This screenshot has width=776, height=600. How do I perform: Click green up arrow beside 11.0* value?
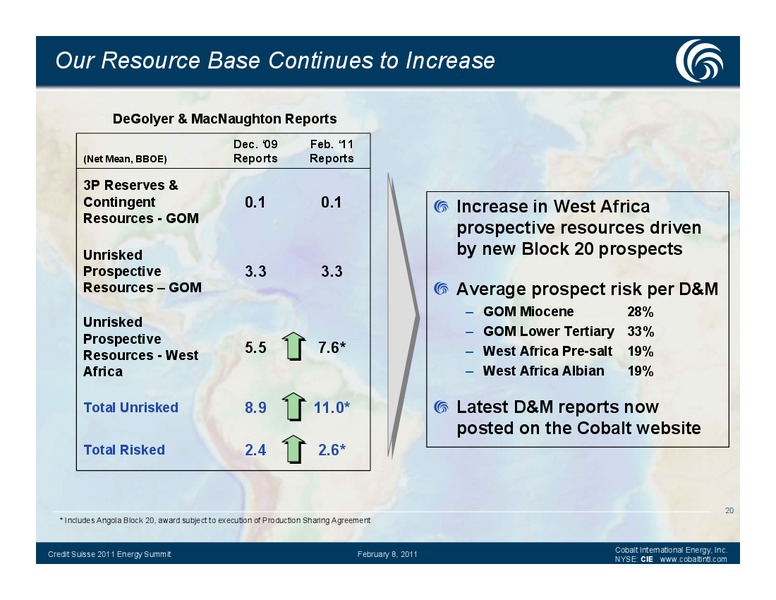[x=294, y=406]
